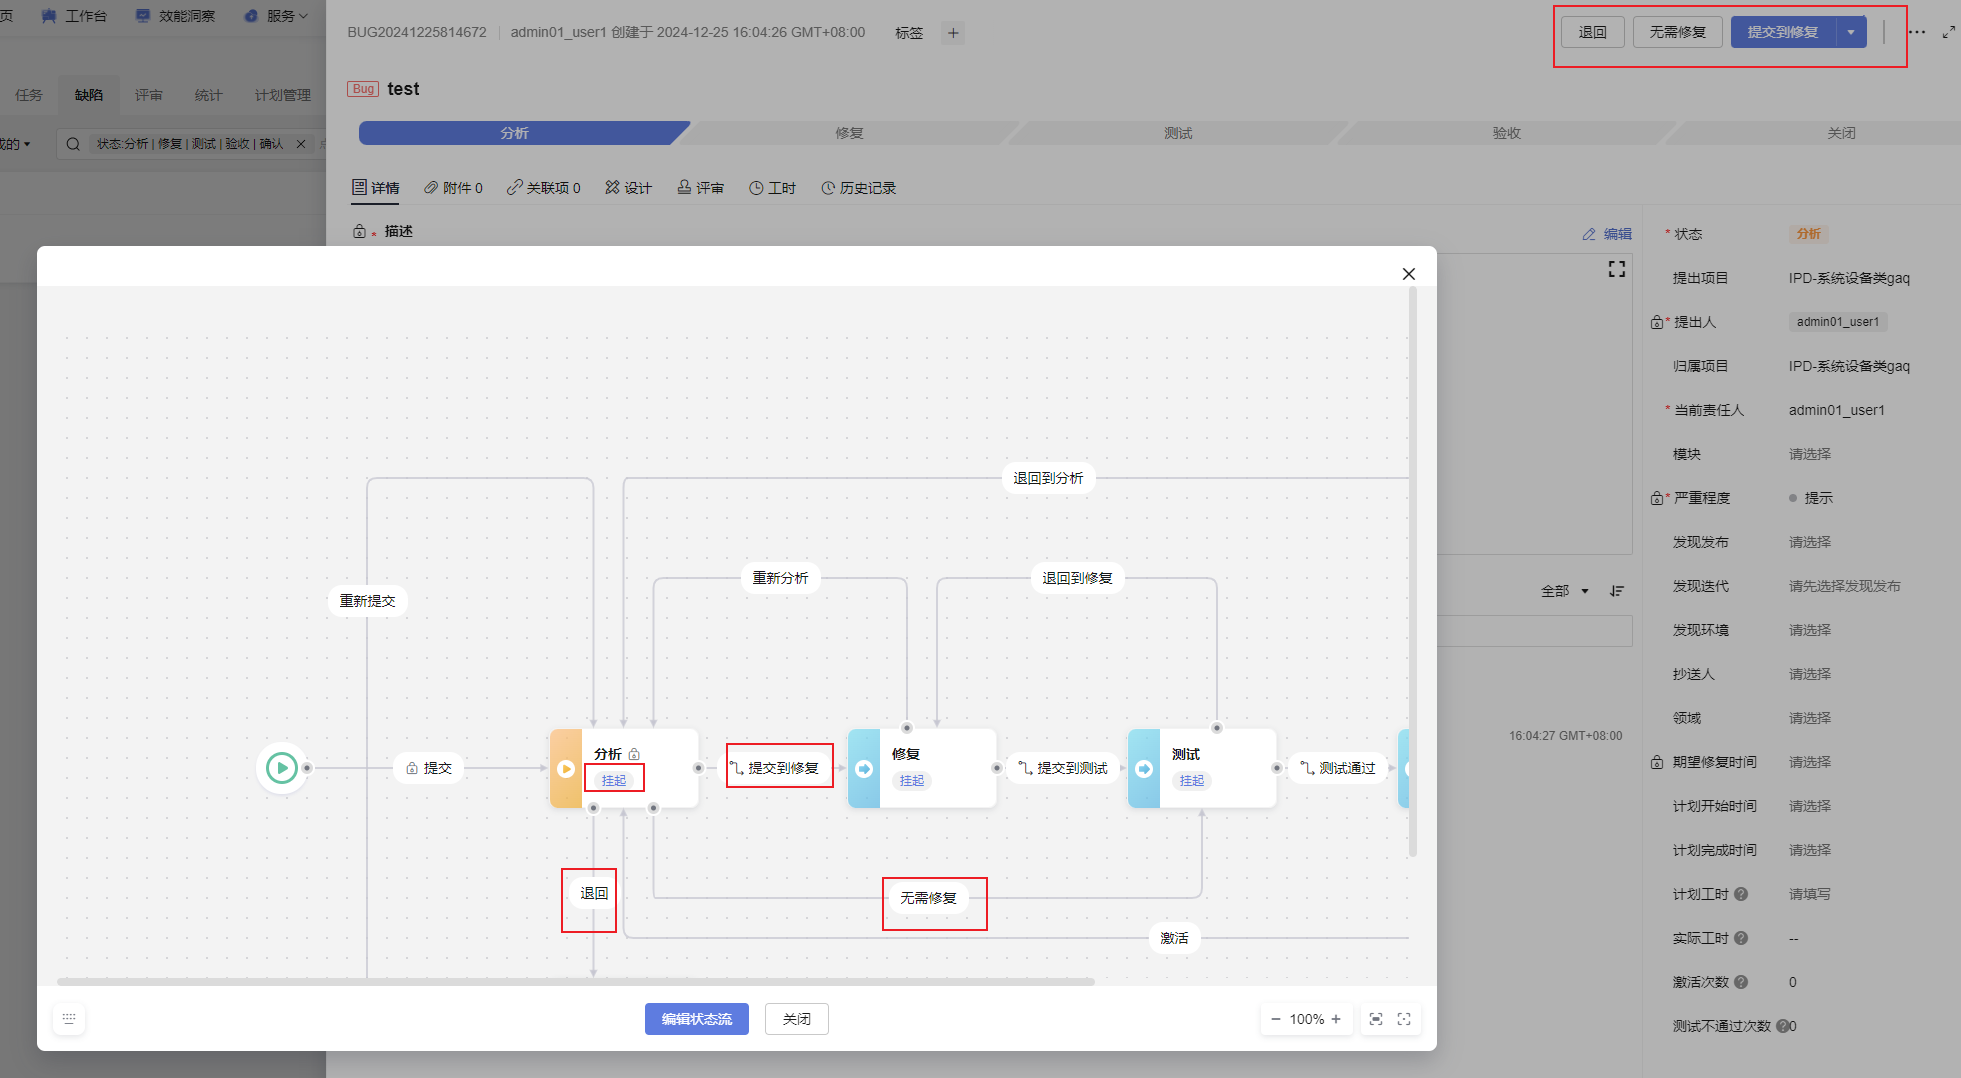Open the 历史记录 tab
The width and height of the screenshot is (1961, 1078).
click(858, 188)
